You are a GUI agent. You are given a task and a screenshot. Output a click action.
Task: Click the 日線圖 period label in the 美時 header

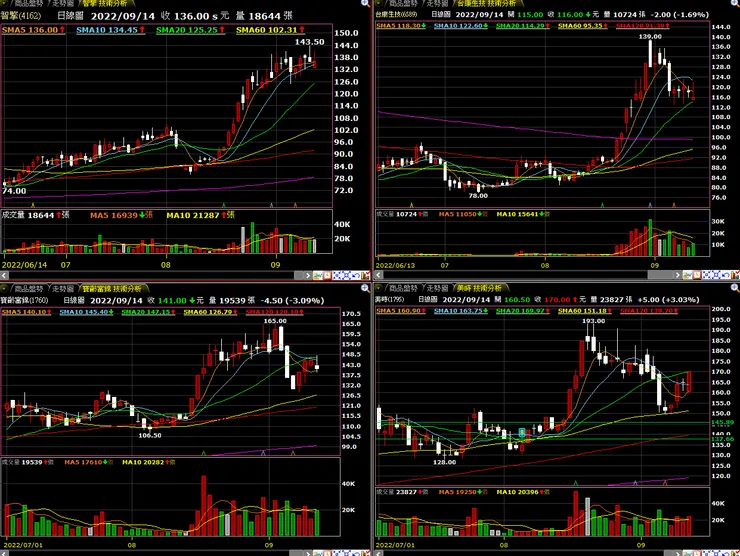click(x=428, y=299)
